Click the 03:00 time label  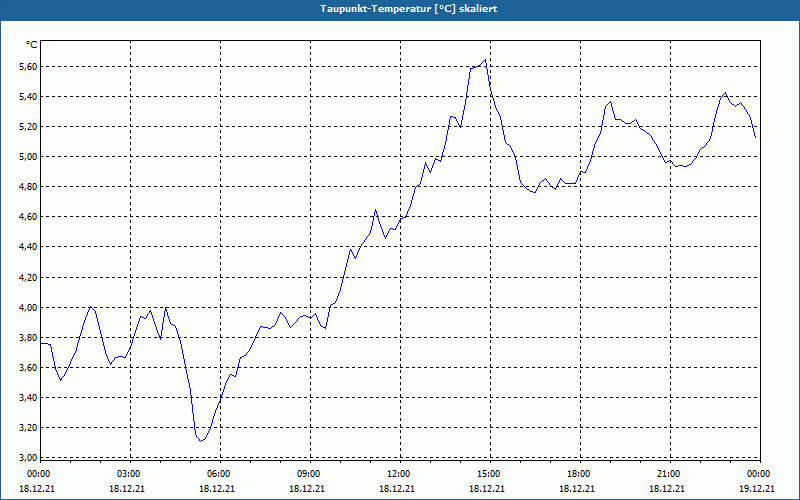pyautogui.click(x=129, y=474)
